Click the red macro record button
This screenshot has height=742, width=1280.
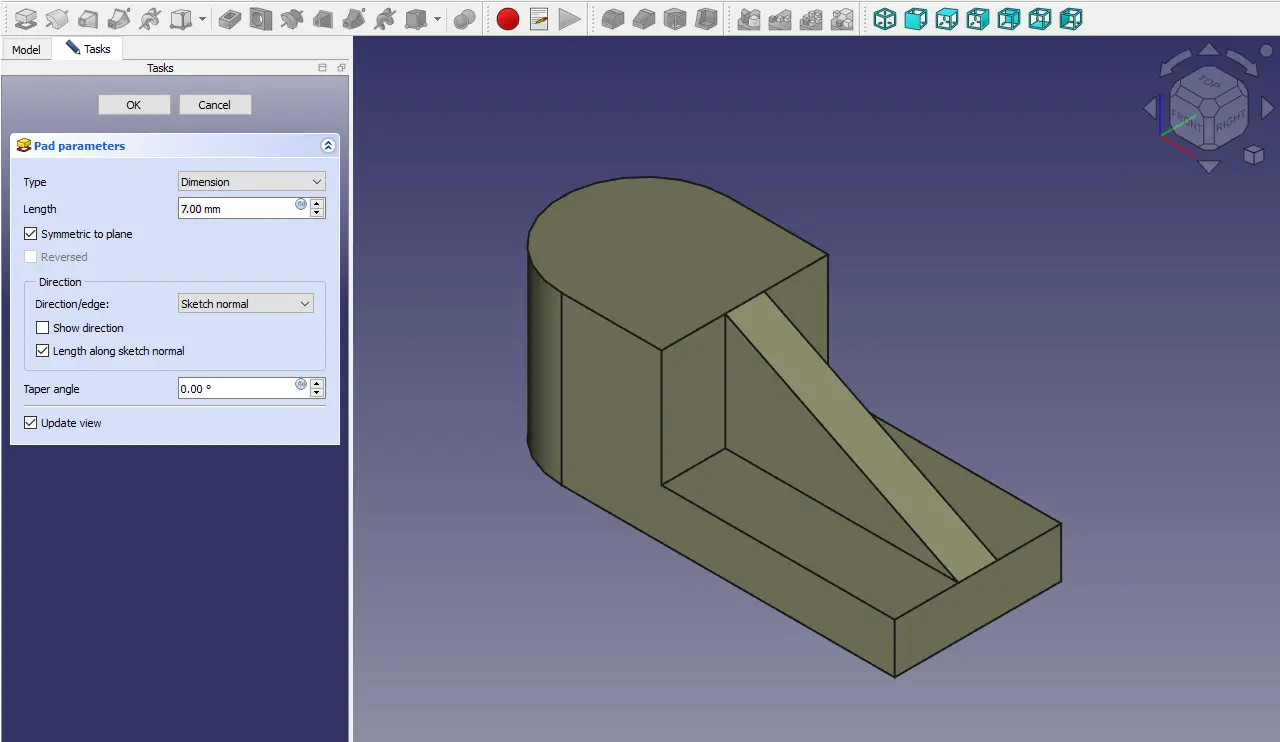tap(508, 18)
